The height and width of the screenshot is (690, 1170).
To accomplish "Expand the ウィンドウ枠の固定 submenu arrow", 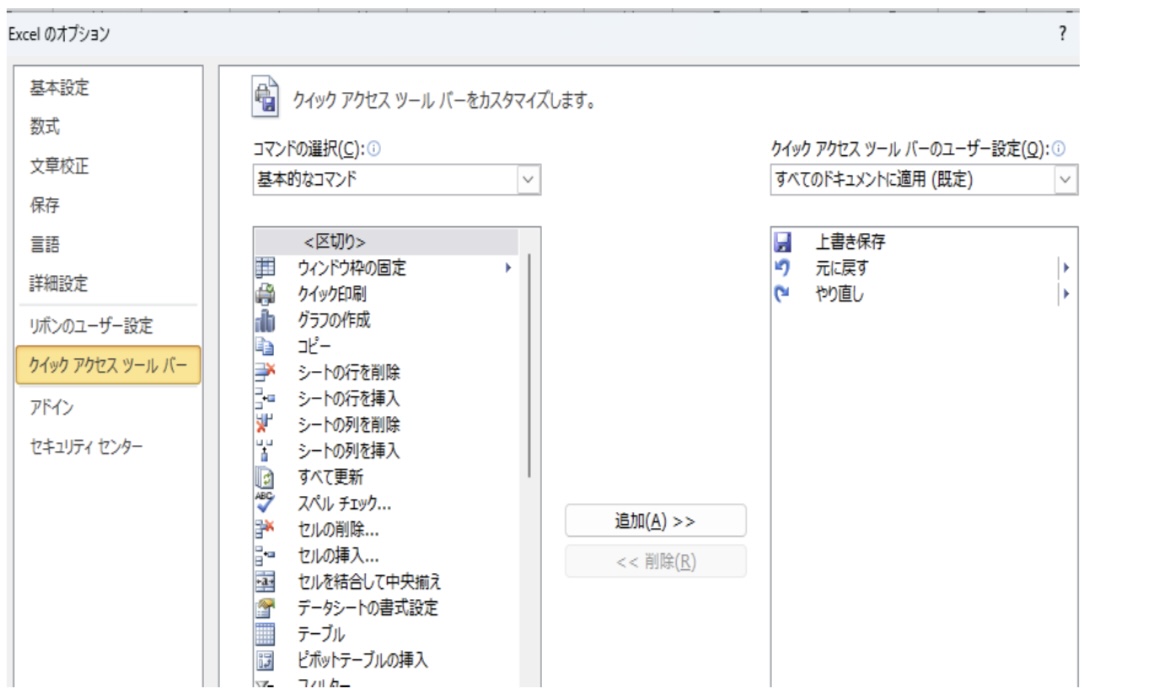I will tap(507, 268).
